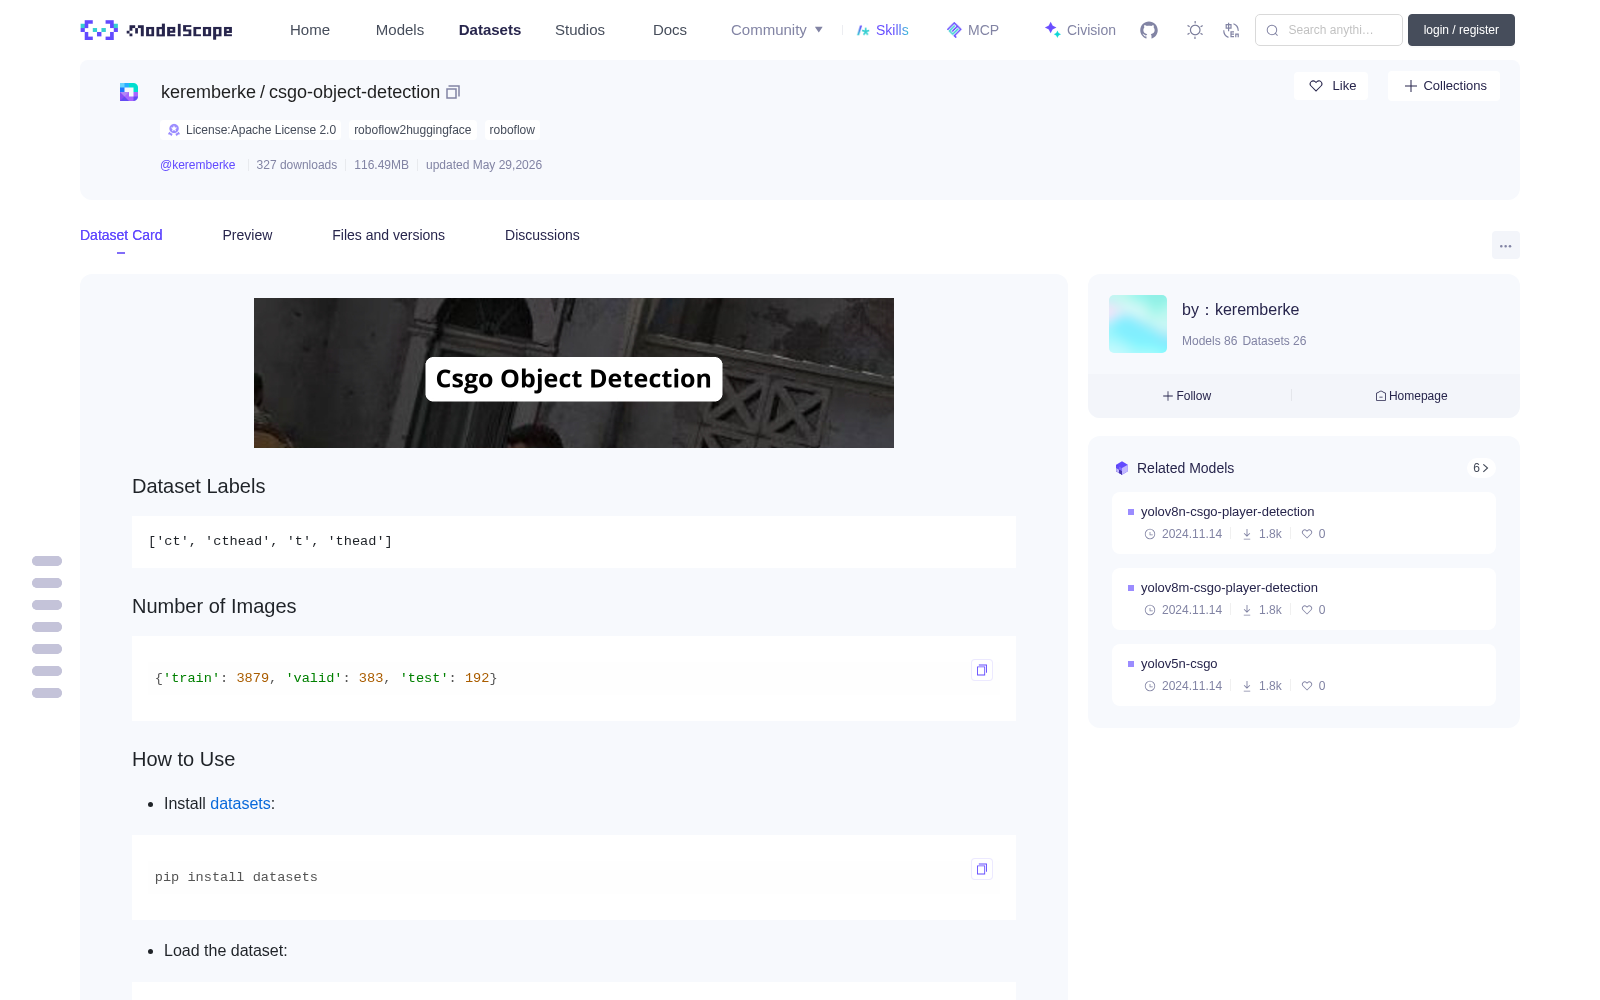Click the last side outline navigation bar

[47, 693]
